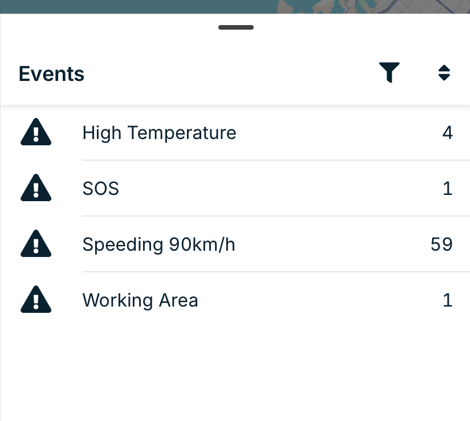The width and height of the screenshot is (470, 421).
Task: Click the Working Area count of 1
Action: 448,300
